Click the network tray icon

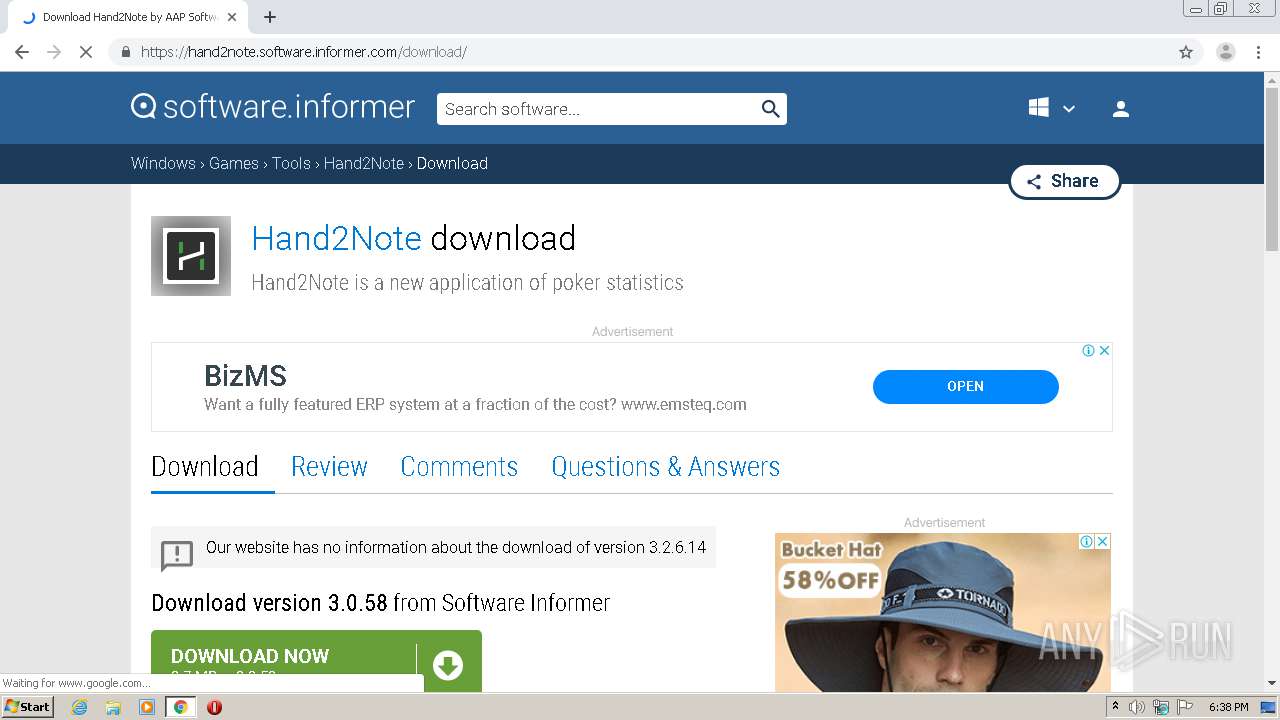point(1161,707)
